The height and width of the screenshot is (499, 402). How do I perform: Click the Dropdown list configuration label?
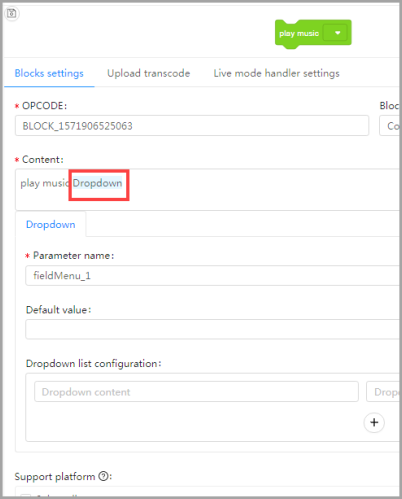coord(94,363)
